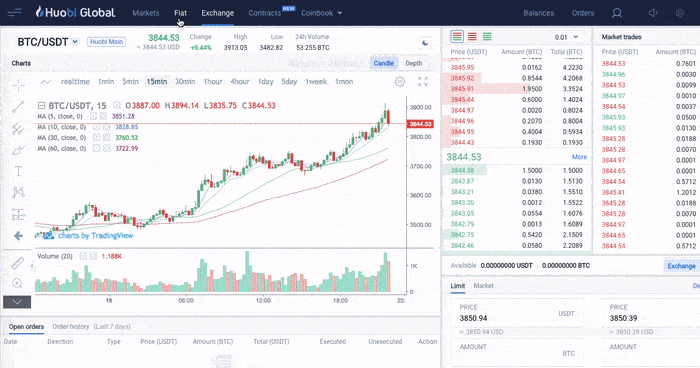Select the 1hour chart interval

[x=212, y=82]
